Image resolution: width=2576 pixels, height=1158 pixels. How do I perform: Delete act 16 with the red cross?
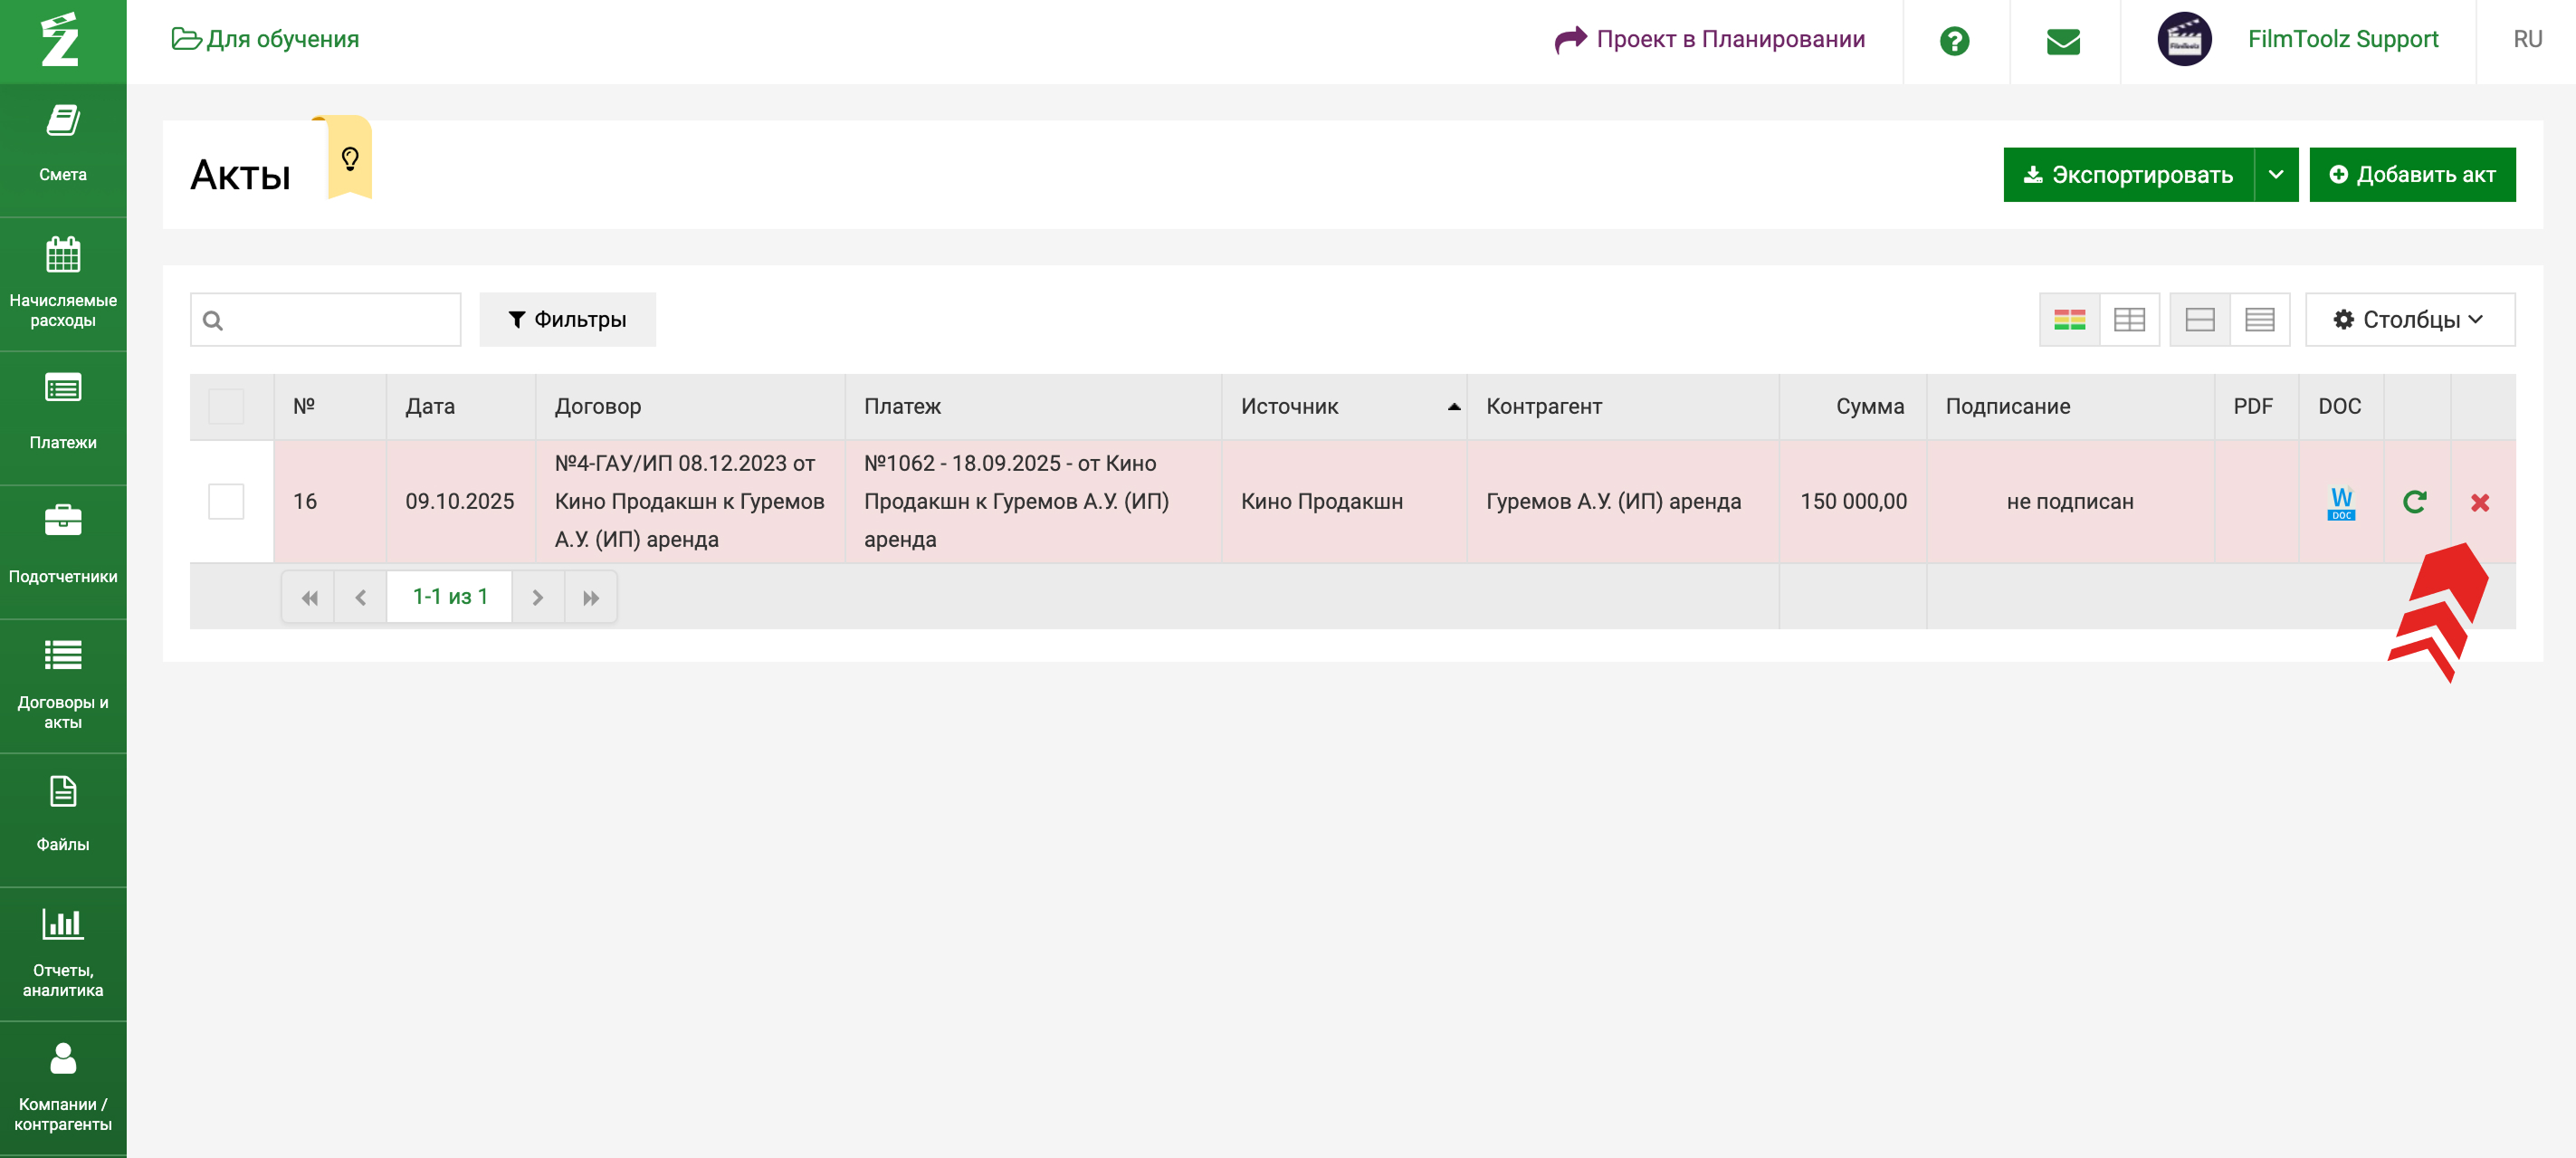pyautogui.click(x=2479, y=502)
